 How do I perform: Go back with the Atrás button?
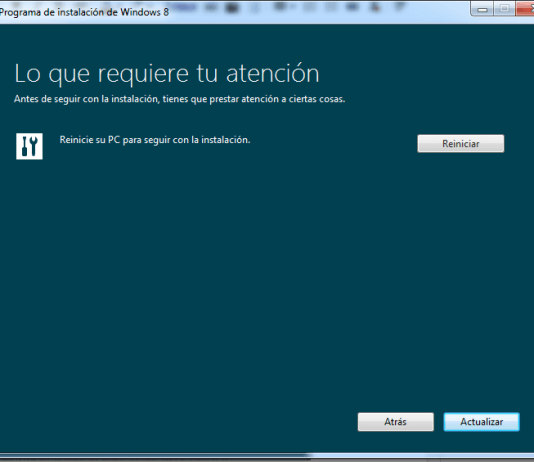(x=396, y=422)
